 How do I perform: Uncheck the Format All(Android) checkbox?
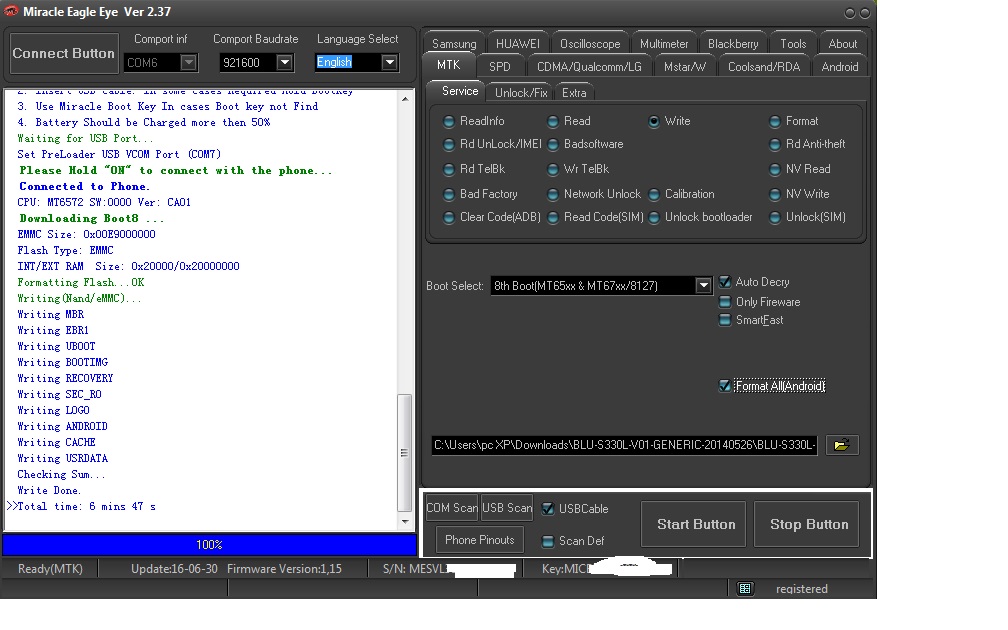pos(724,386)
